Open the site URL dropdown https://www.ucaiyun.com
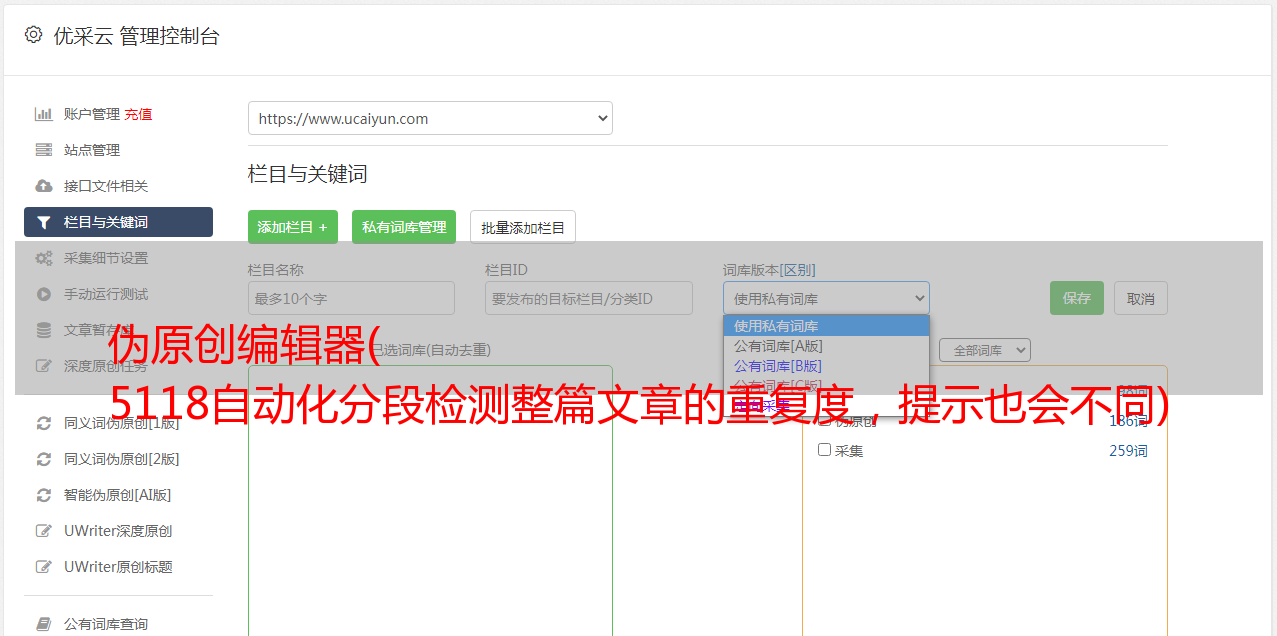The width and height of the screenshot is (1277, 636). tap(430, 118)
